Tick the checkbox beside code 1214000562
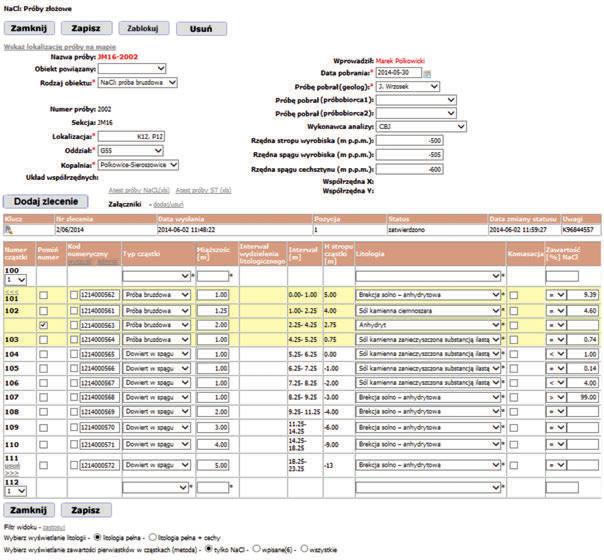 point(74,295)
